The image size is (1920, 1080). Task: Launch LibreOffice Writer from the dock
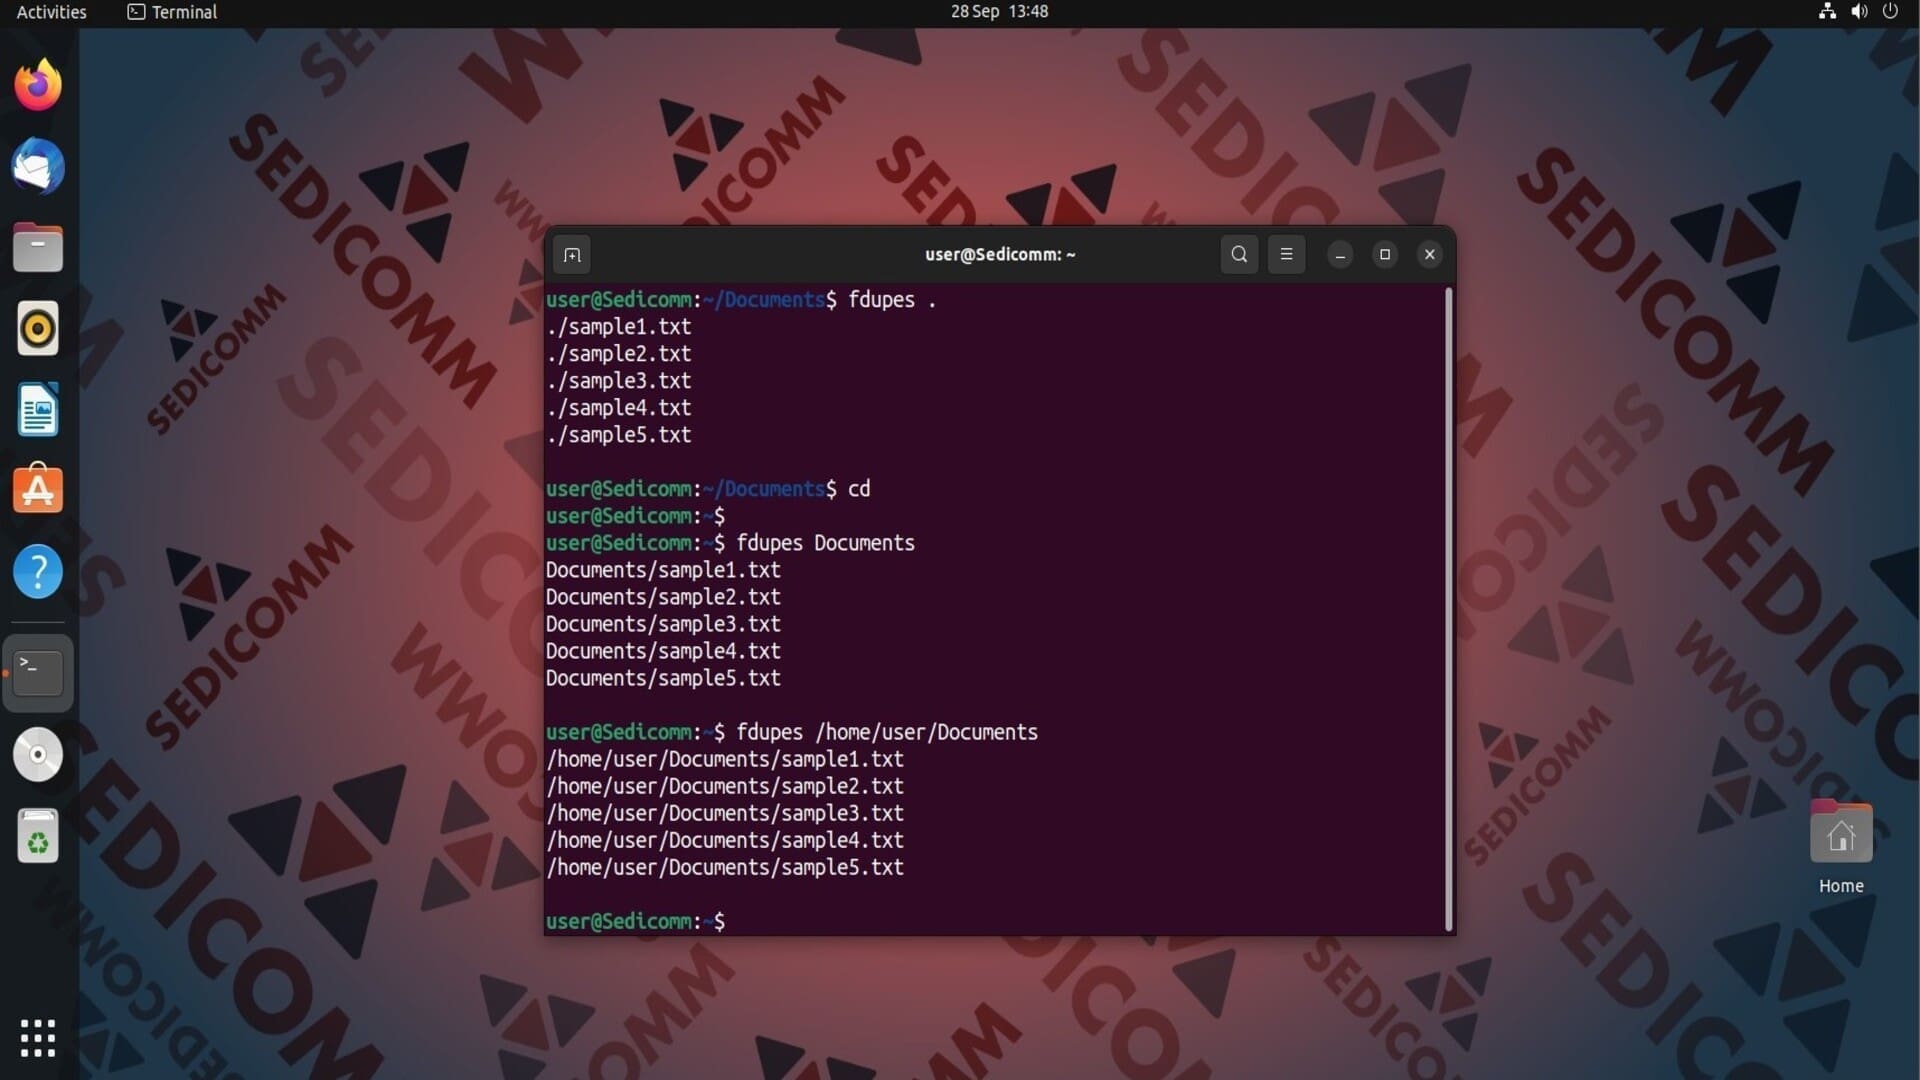coord(38,410)
